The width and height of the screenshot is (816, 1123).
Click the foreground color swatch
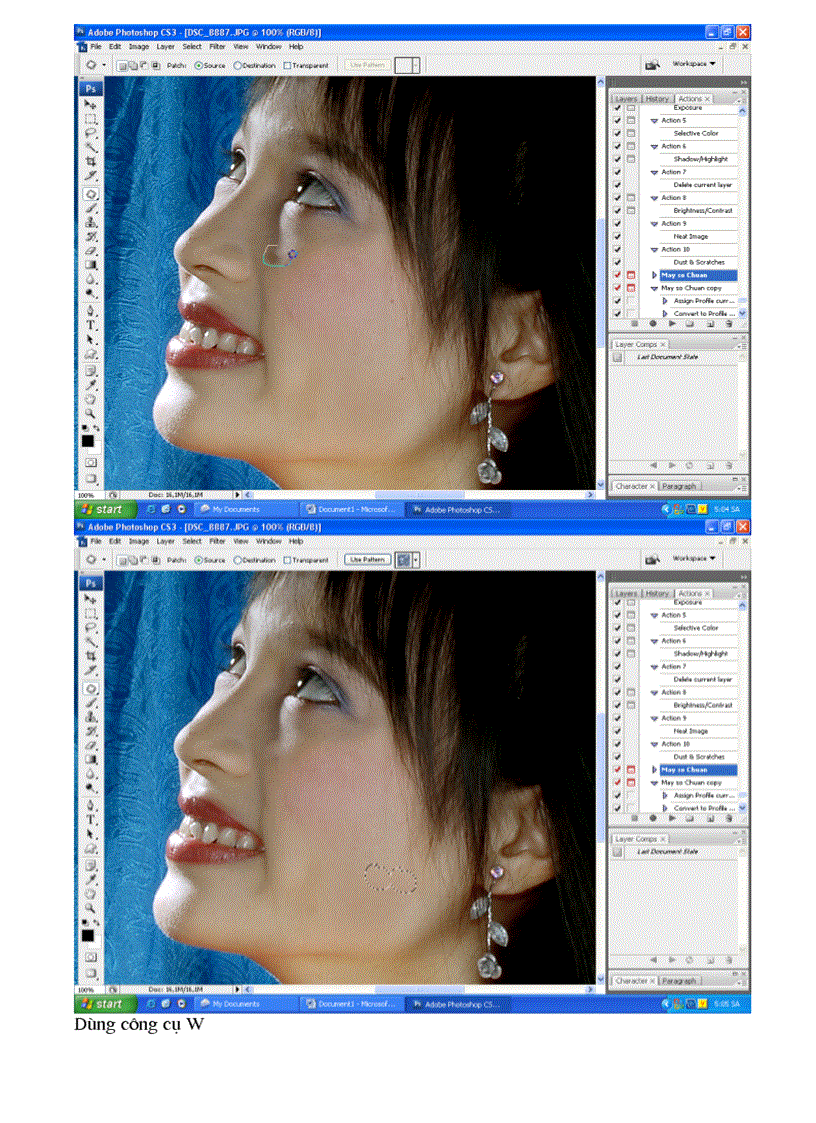tap(87, 440)
